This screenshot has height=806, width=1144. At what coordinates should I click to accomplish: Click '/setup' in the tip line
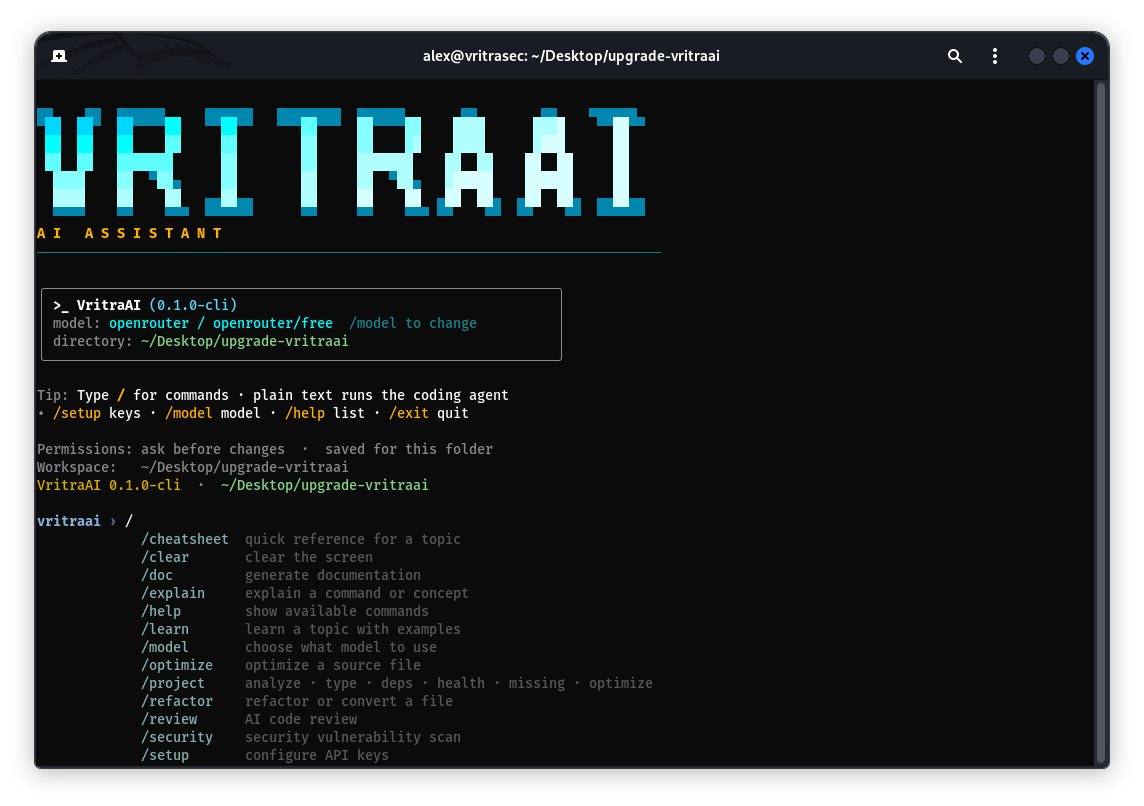click(77, 413)
